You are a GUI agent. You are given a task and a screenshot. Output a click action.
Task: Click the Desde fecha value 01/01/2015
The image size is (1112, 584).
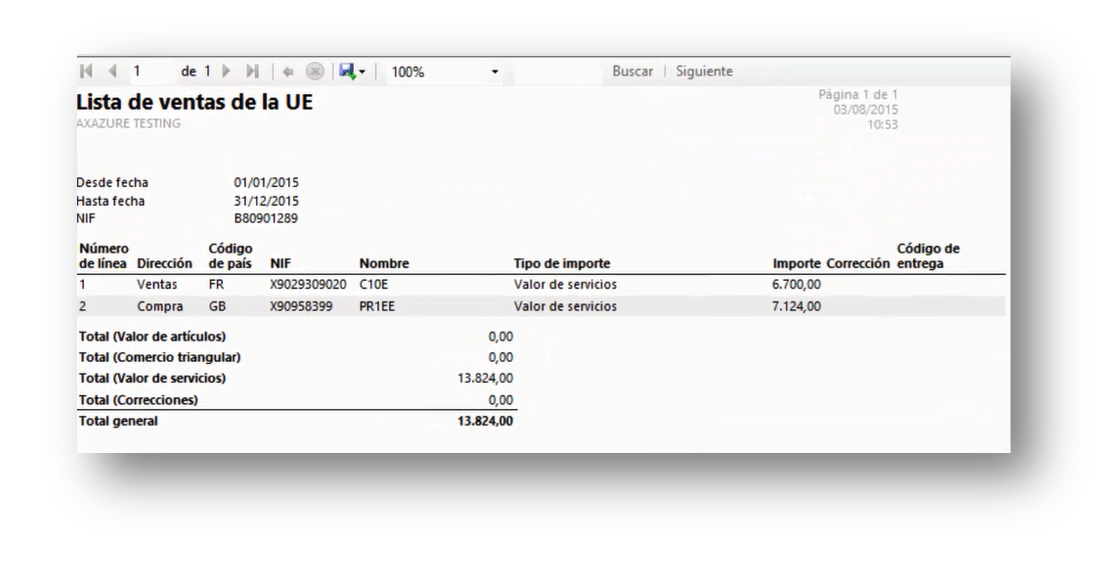pyautogui.click(x=267, y=182)
